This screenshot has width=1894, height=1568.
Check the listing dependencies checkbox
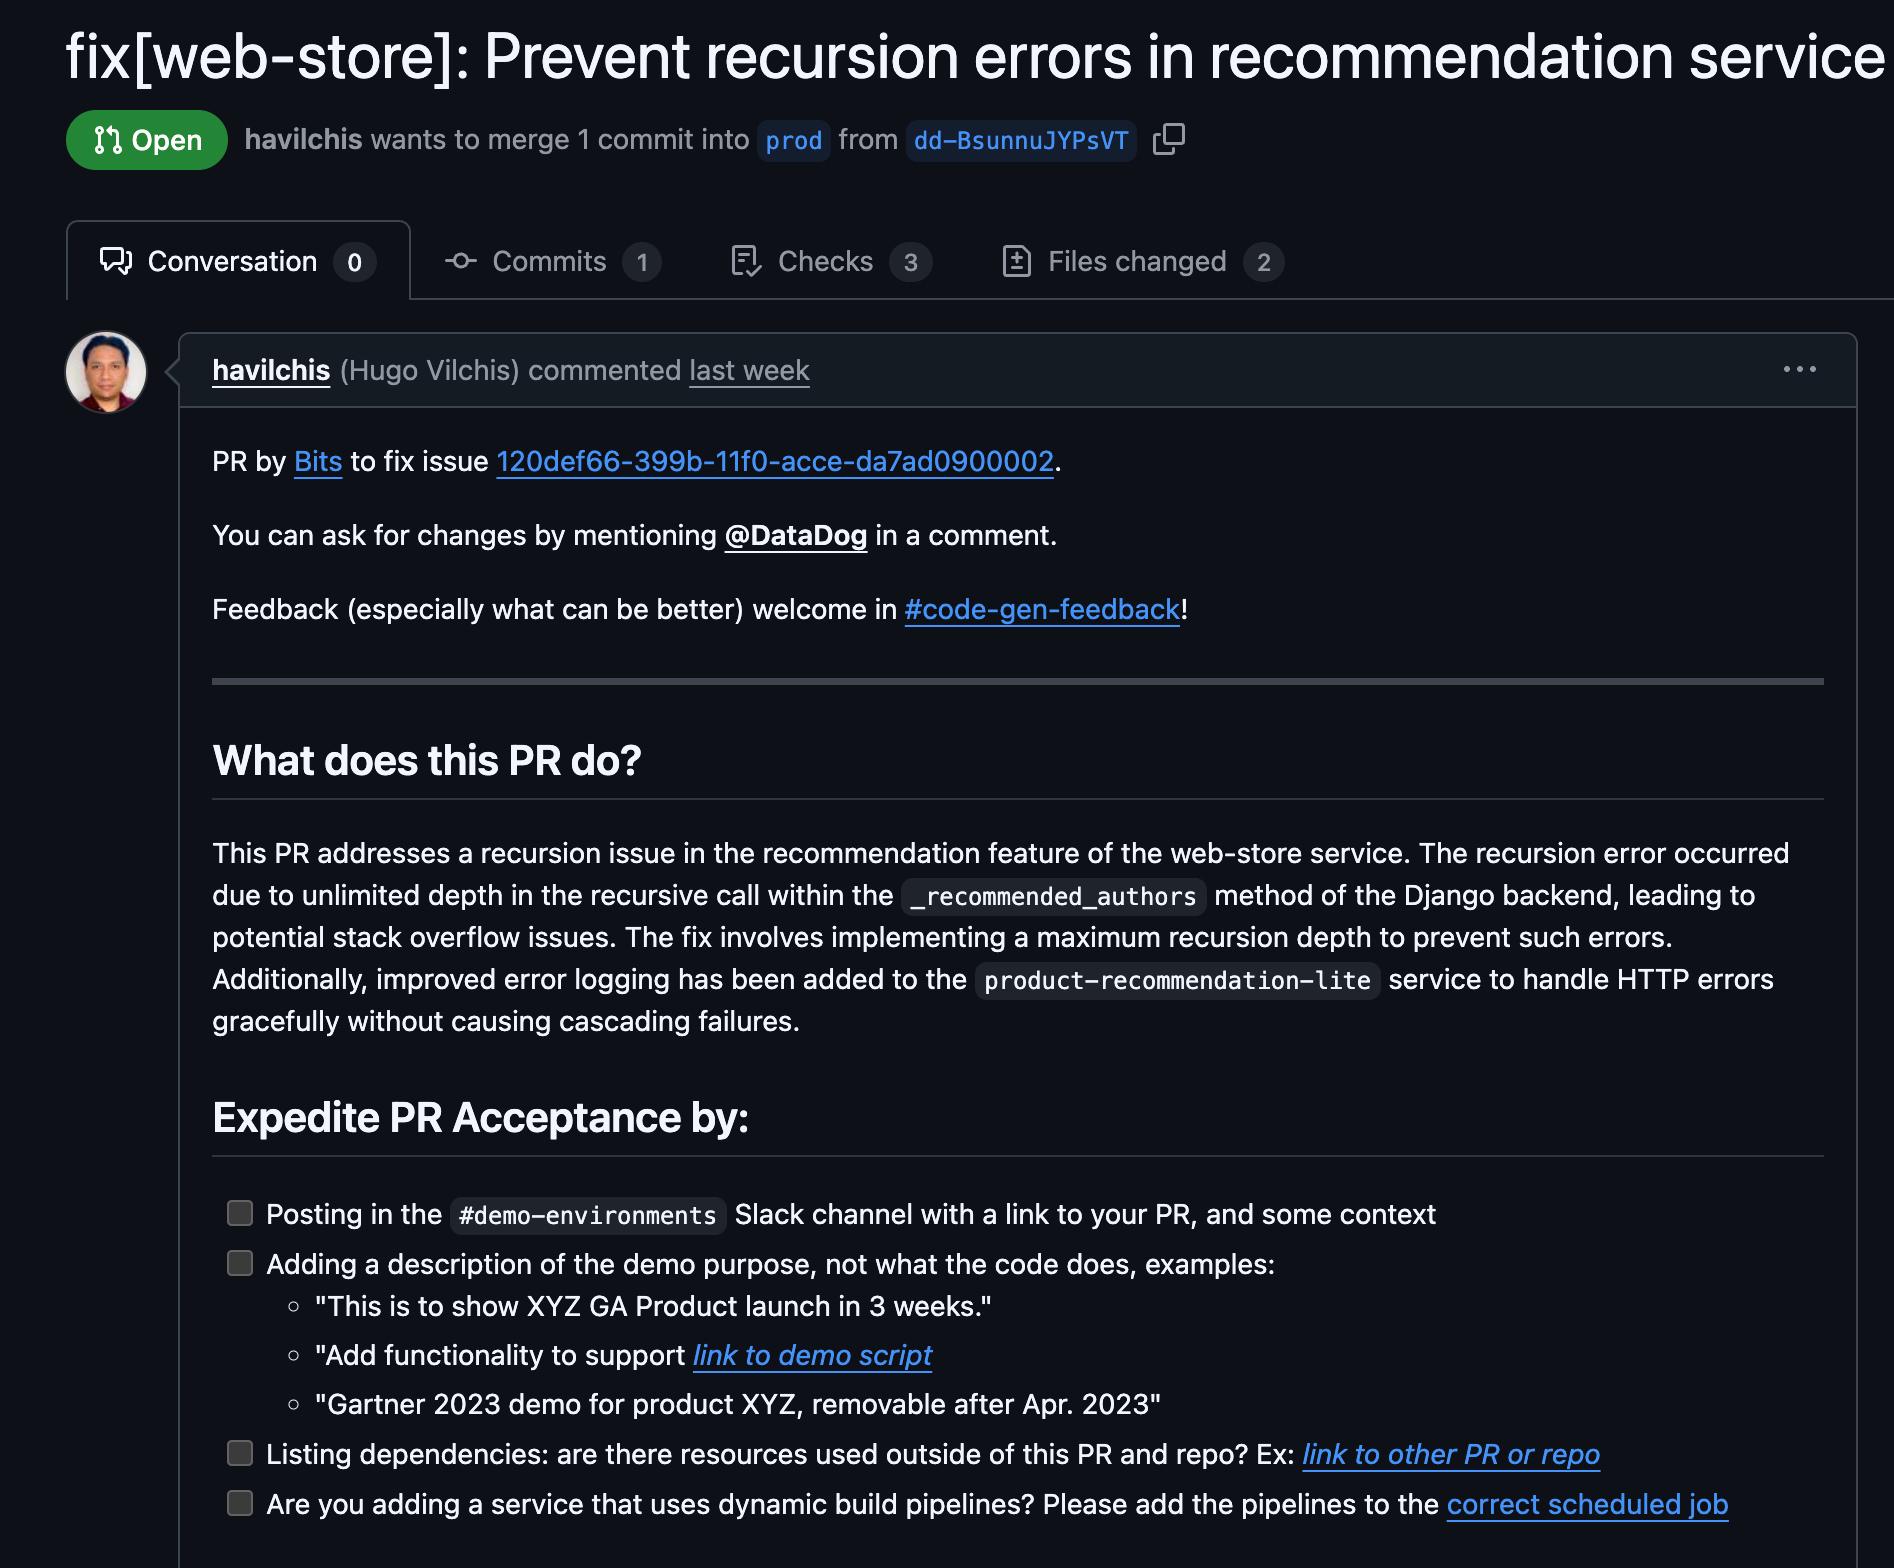239,1453
